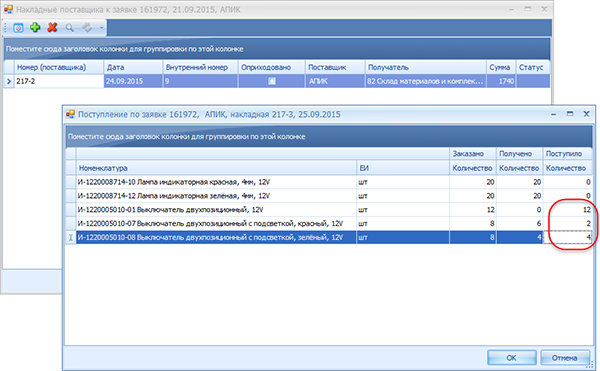Close the Поступление по заявке window
The width and height of the screenshot is (600, 371).
coord(586,114)
